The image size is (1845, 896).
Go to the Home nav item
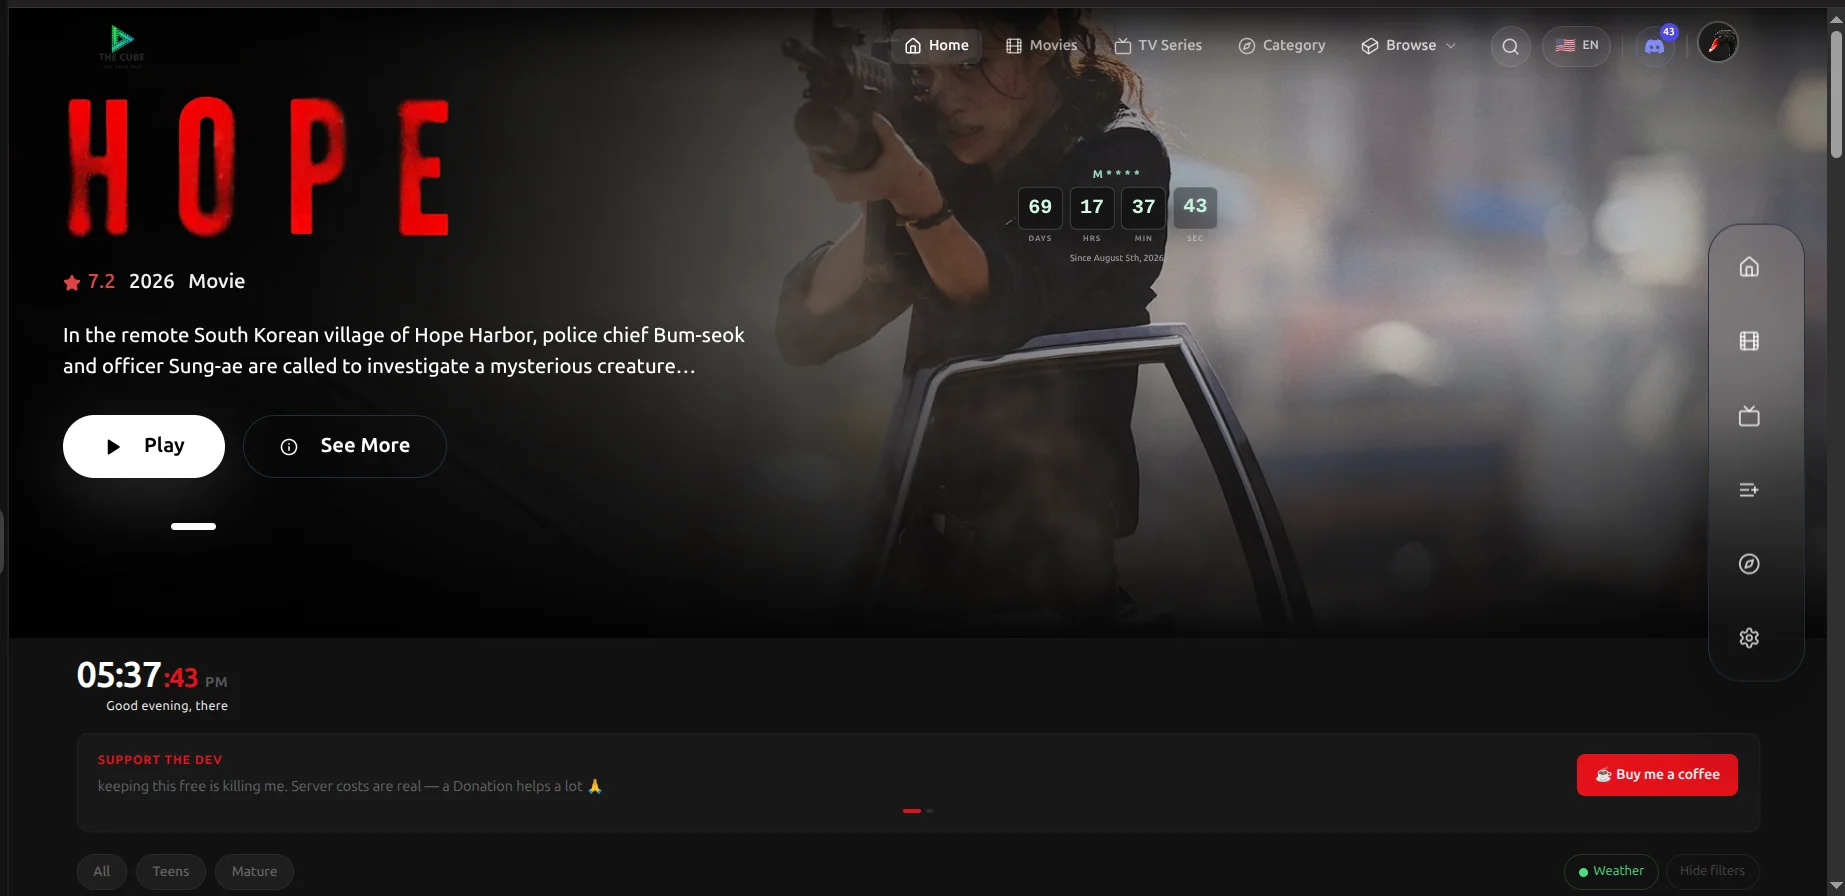pyautogui.click(x=936, y=46)
